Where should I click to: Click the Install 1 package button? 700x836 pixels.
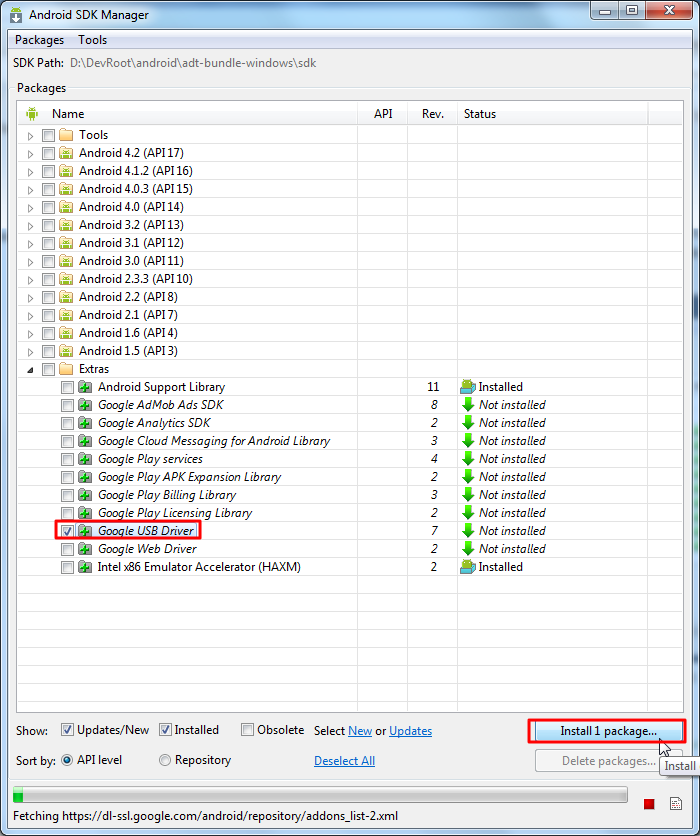[608, 731]
